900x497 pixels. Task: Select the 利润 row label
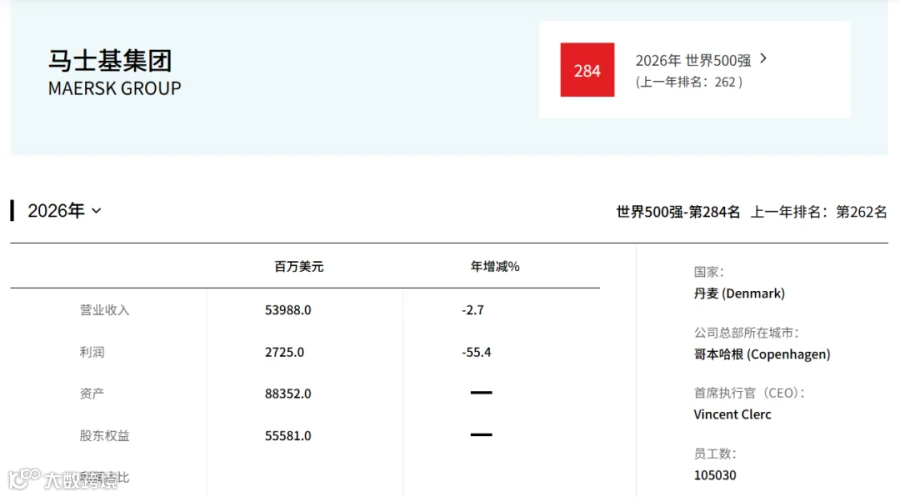(92, 352)
